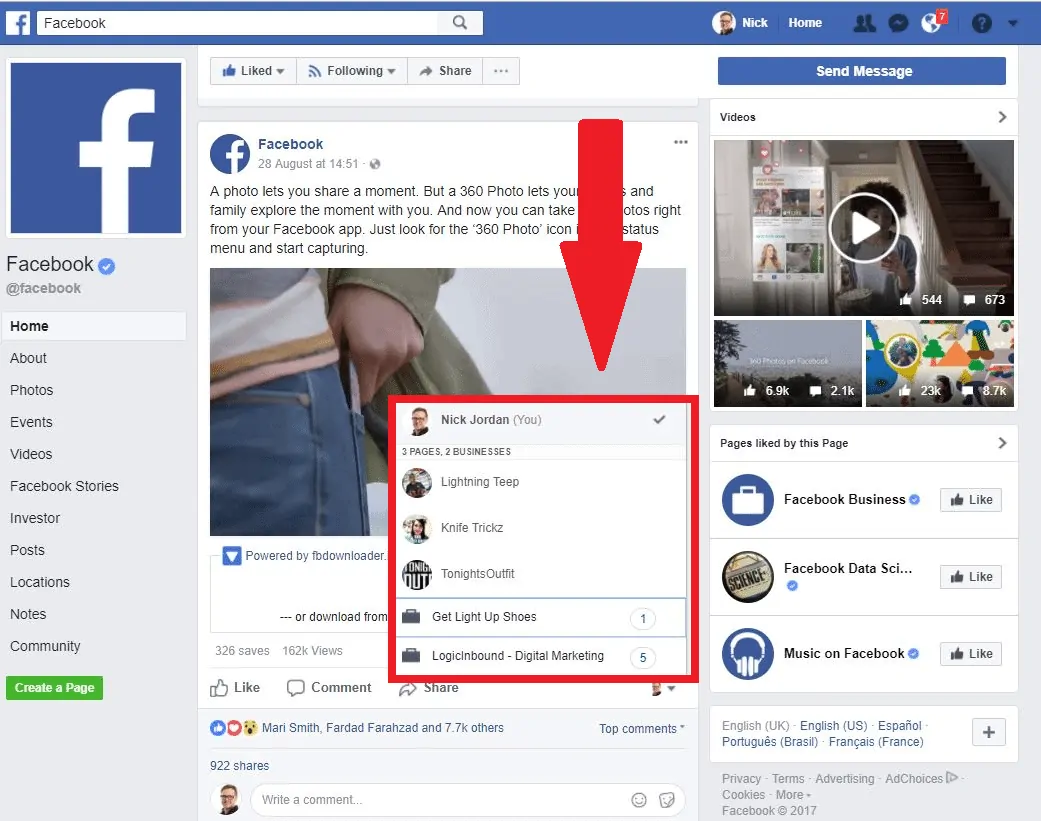
Task: Toggle the Liked status of the page
Action: [x=252, y=70]
